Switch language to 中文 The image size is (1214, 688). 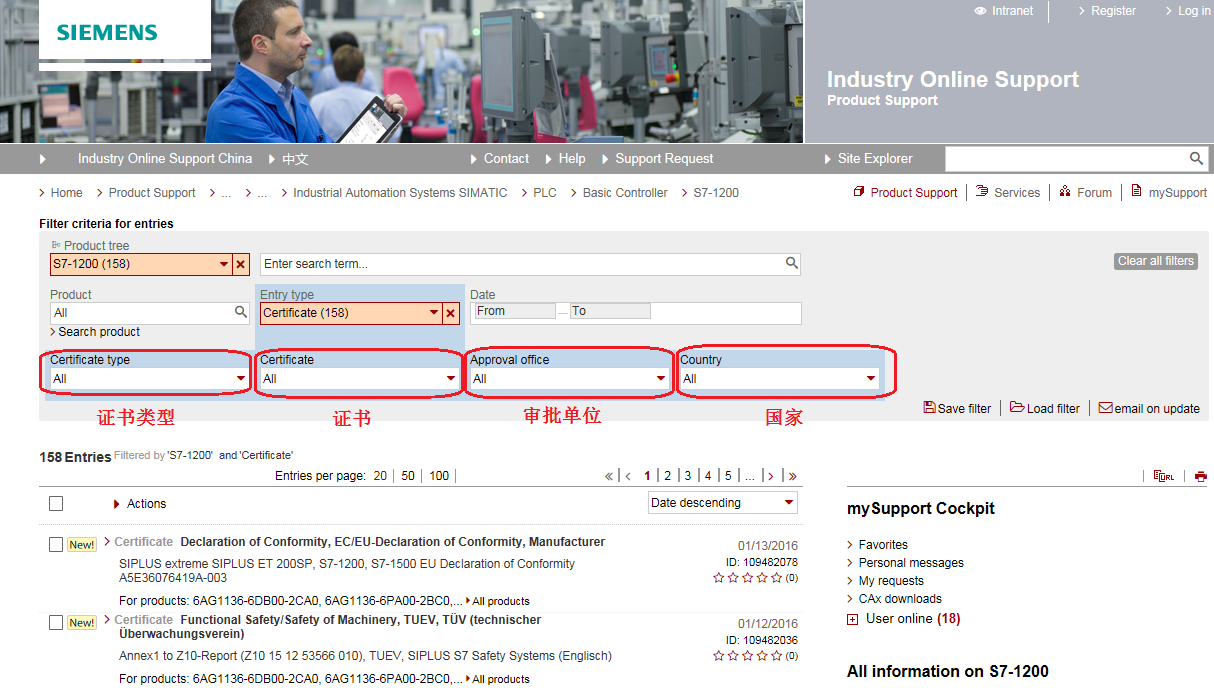click(295, 159)
